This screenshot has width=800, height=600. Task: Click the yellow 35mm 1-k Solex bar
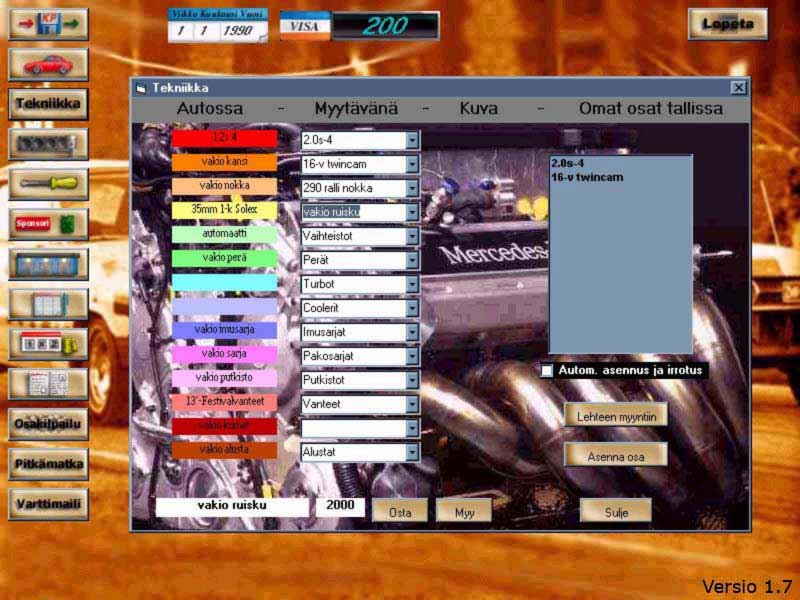pos(224,210)
